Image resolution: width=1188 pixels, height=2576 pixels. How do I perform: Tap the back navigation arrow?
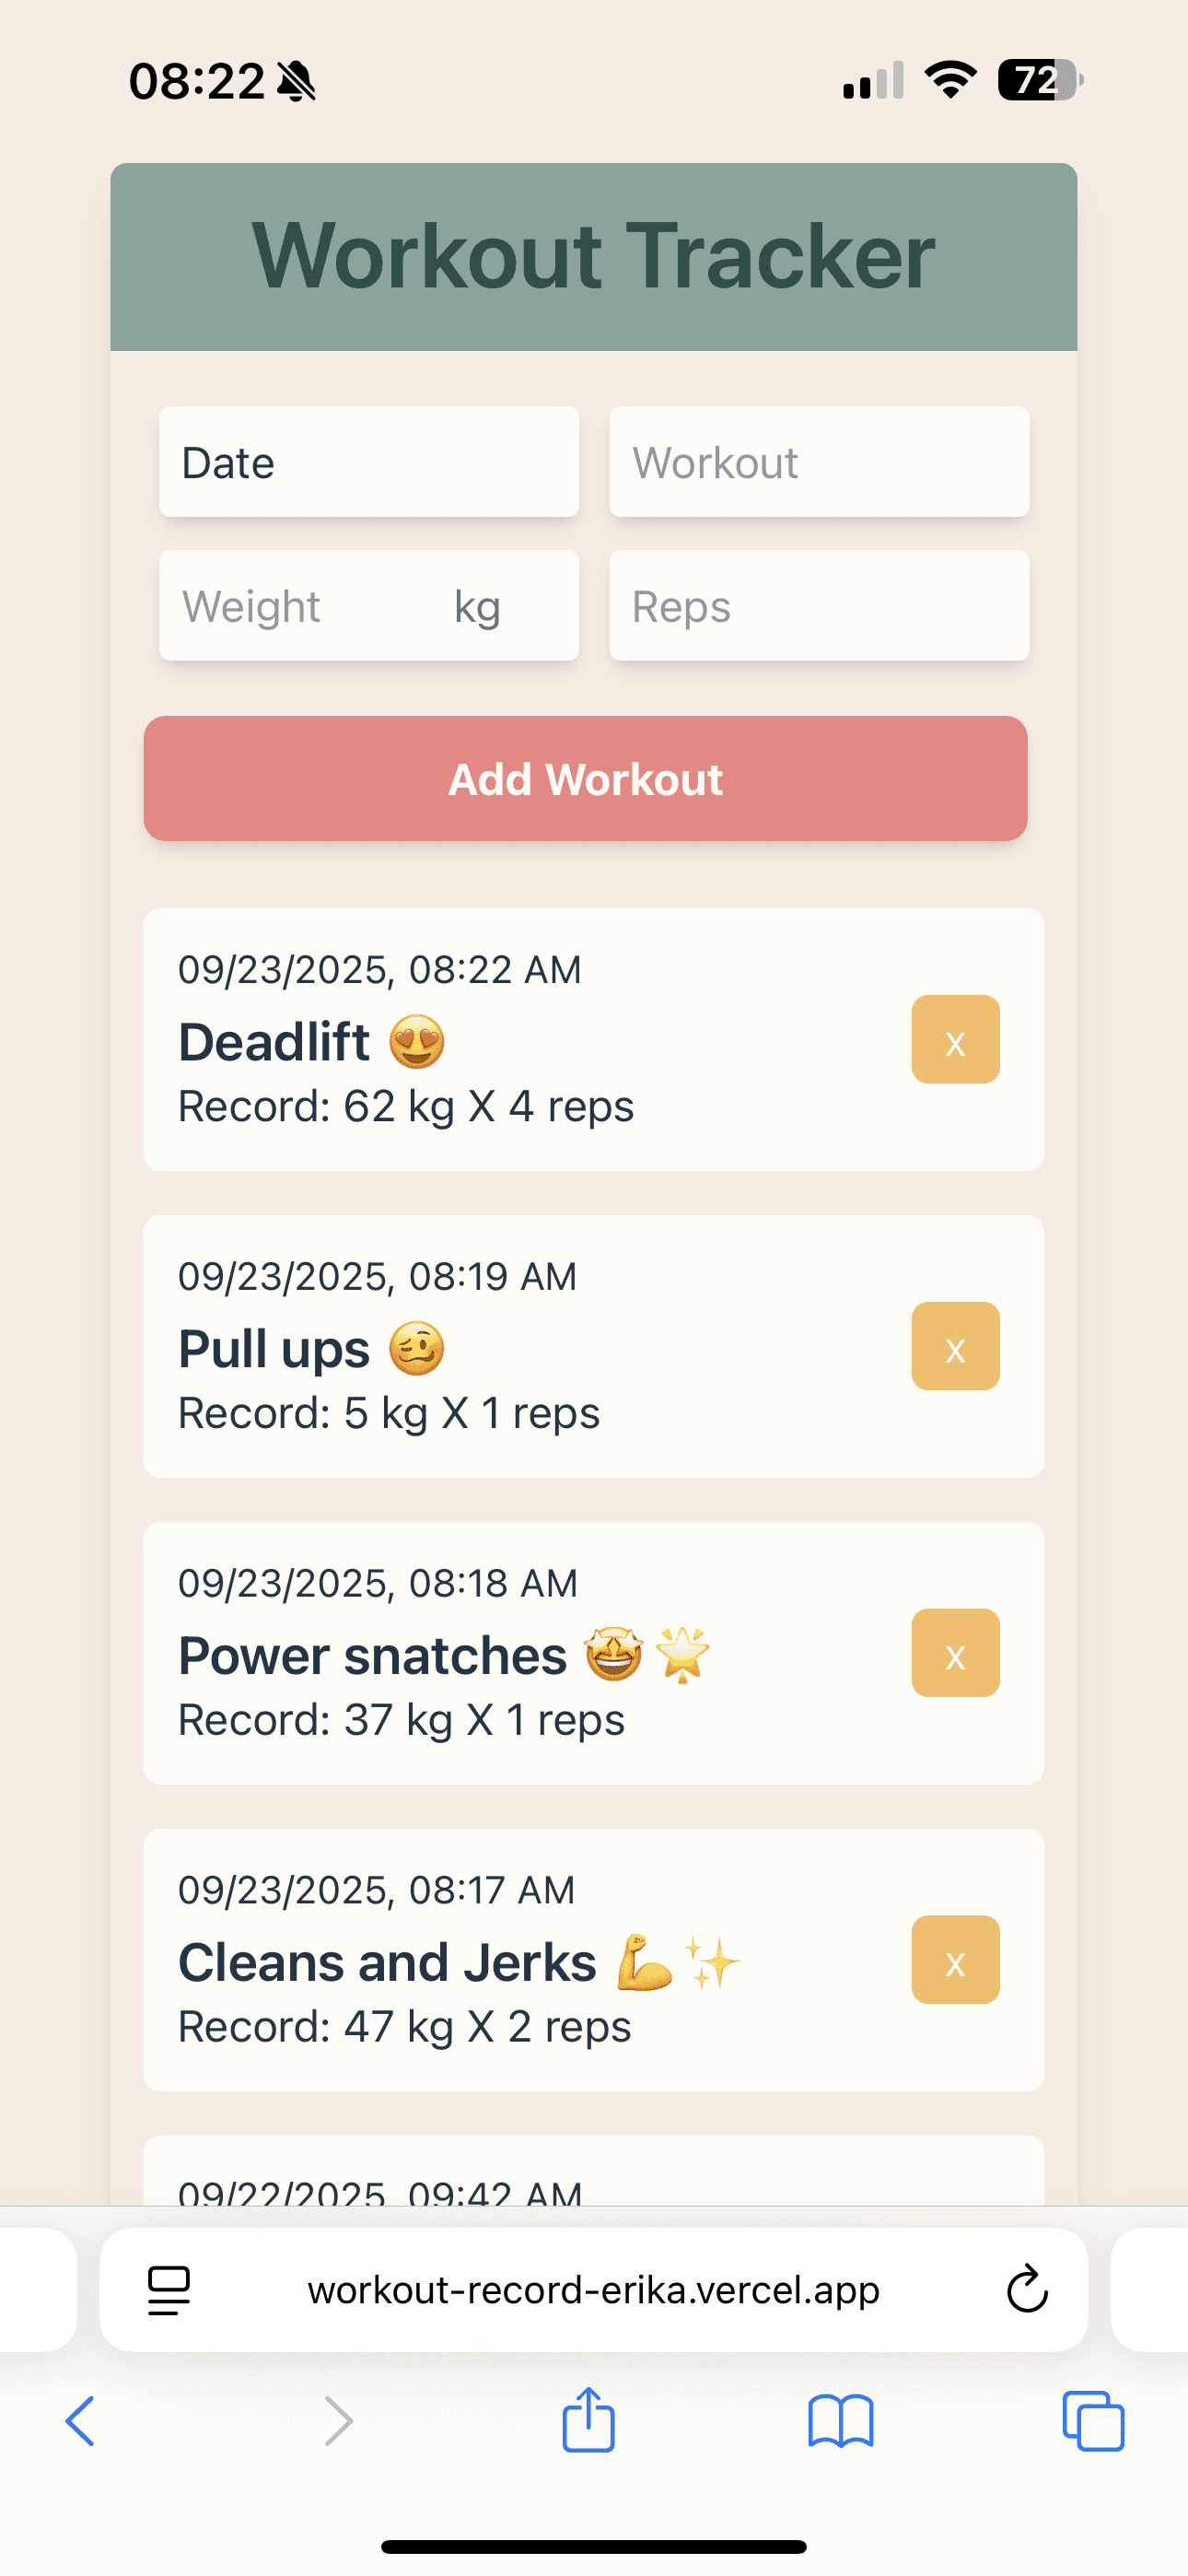click(x=82, y=2421)
